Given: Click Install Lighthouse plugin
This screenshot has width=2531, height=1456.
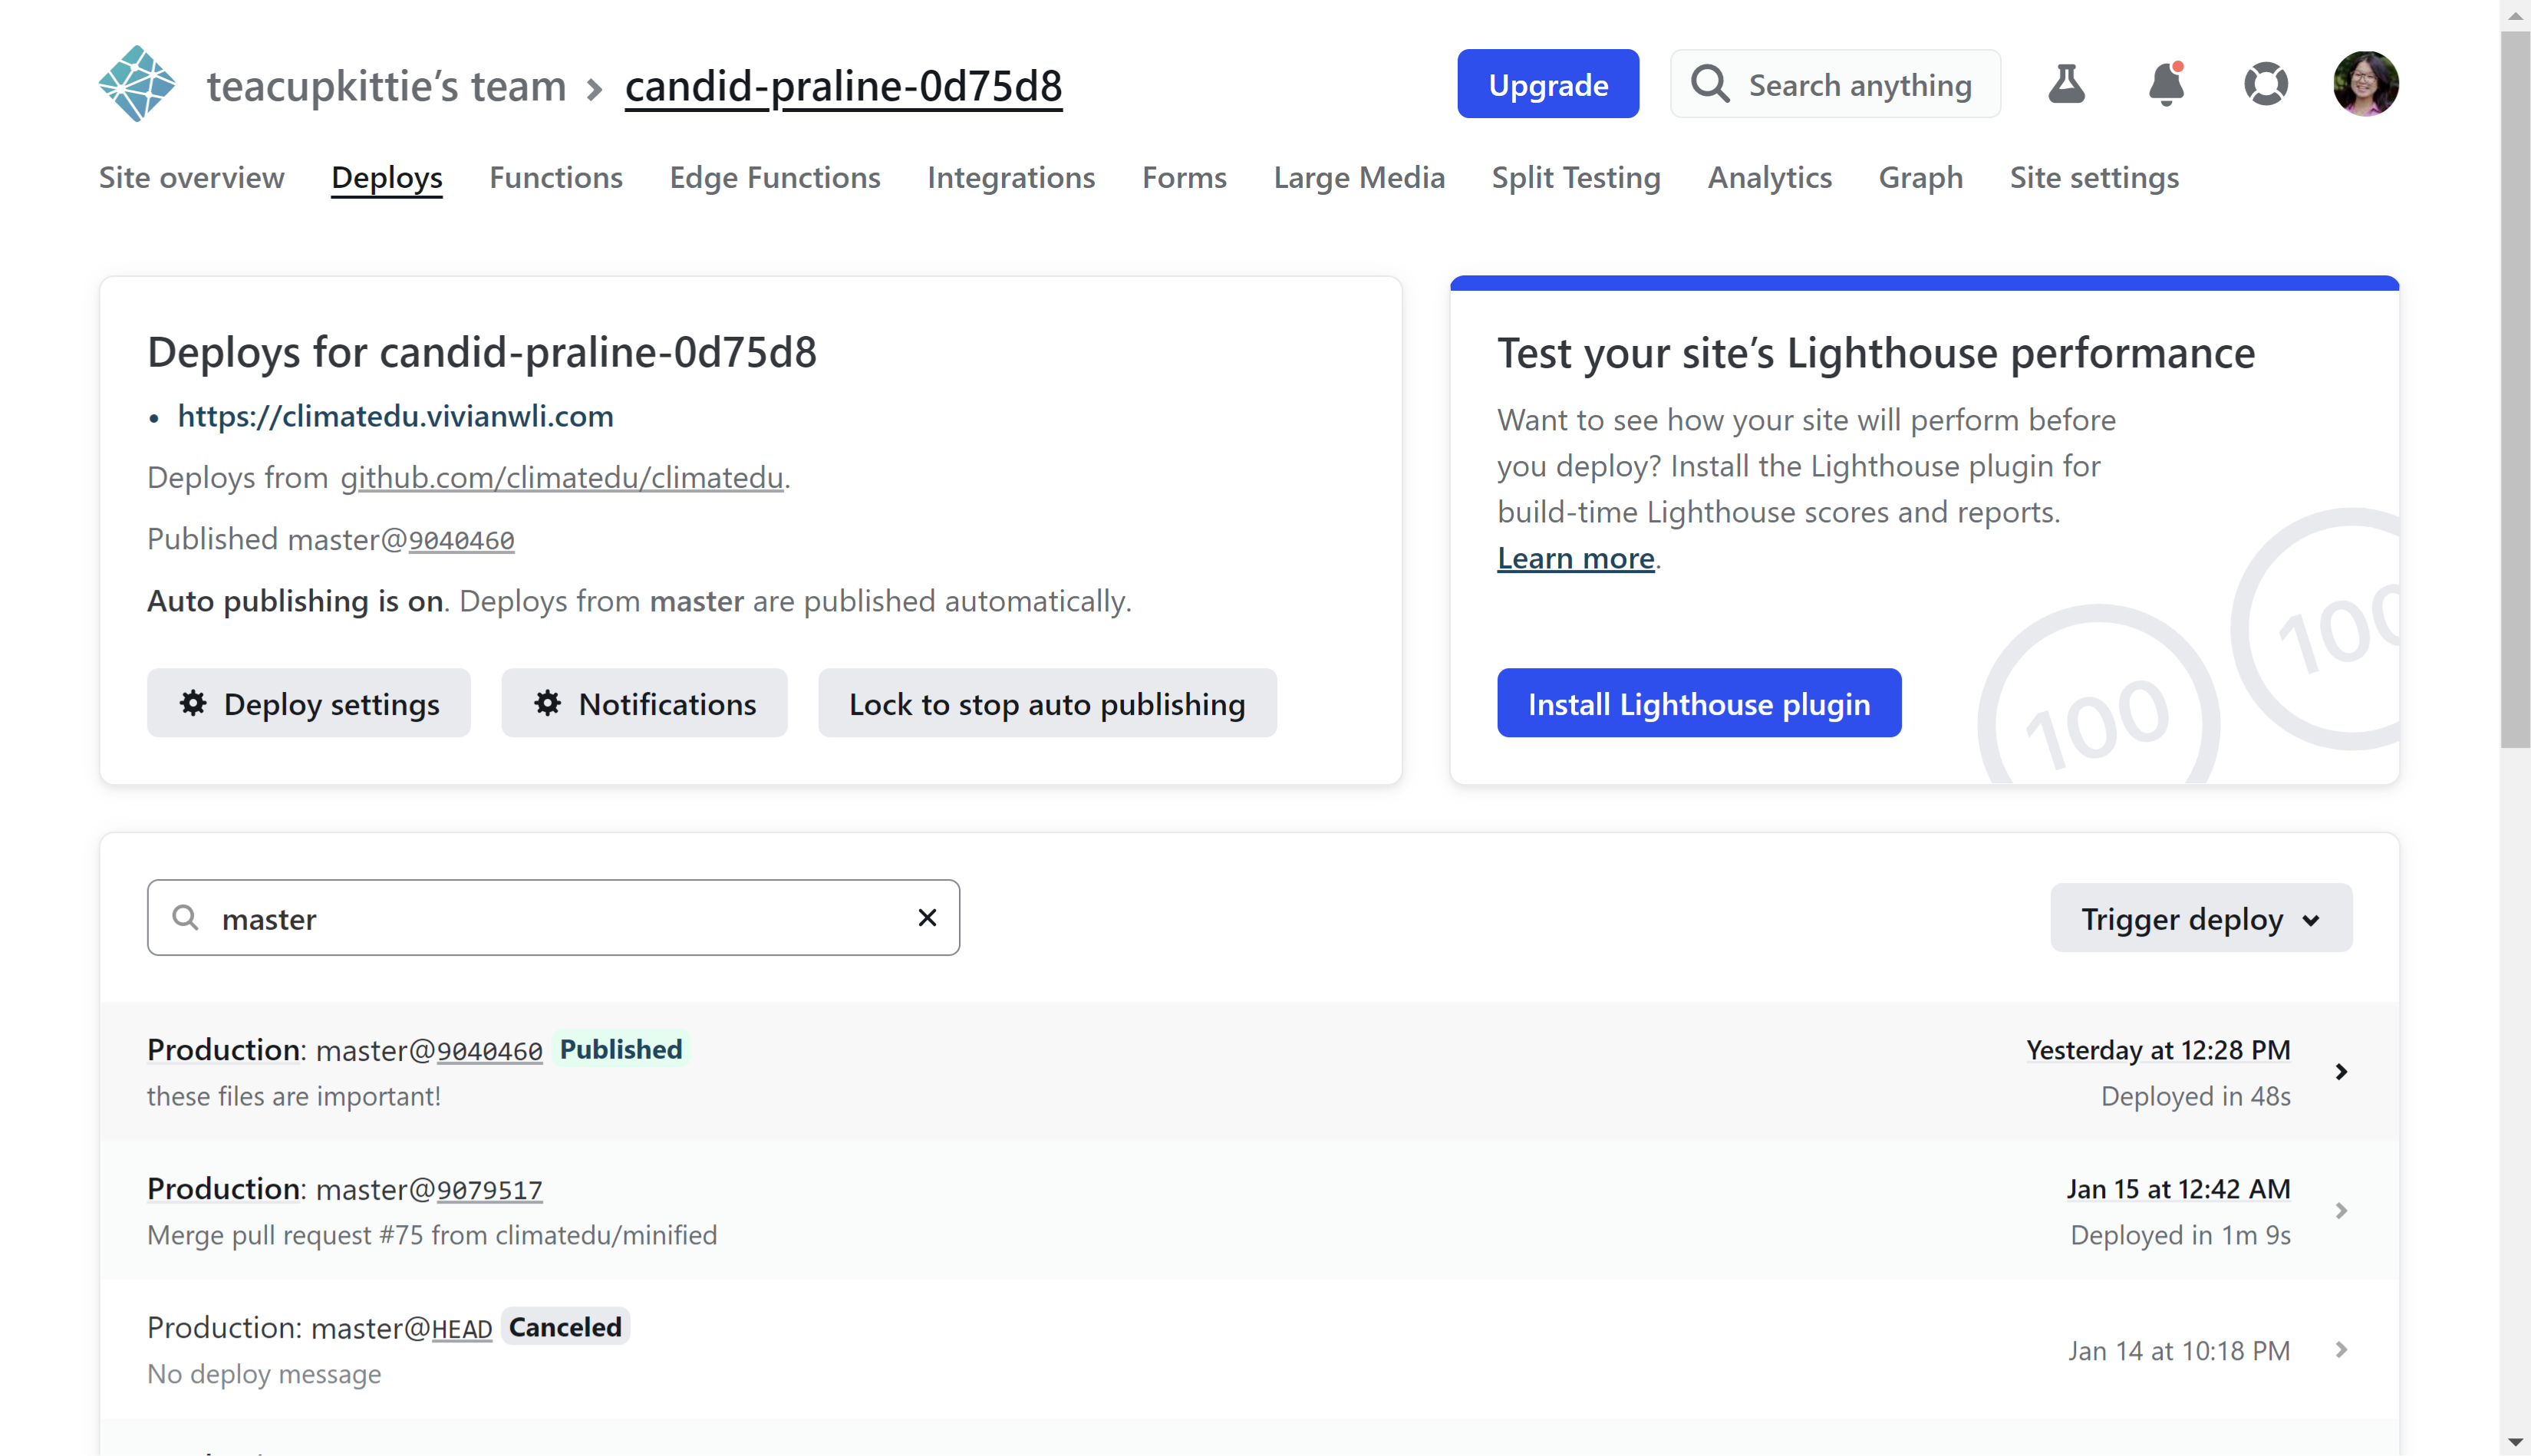Looking at the screenshot, I should (1699, 703).
